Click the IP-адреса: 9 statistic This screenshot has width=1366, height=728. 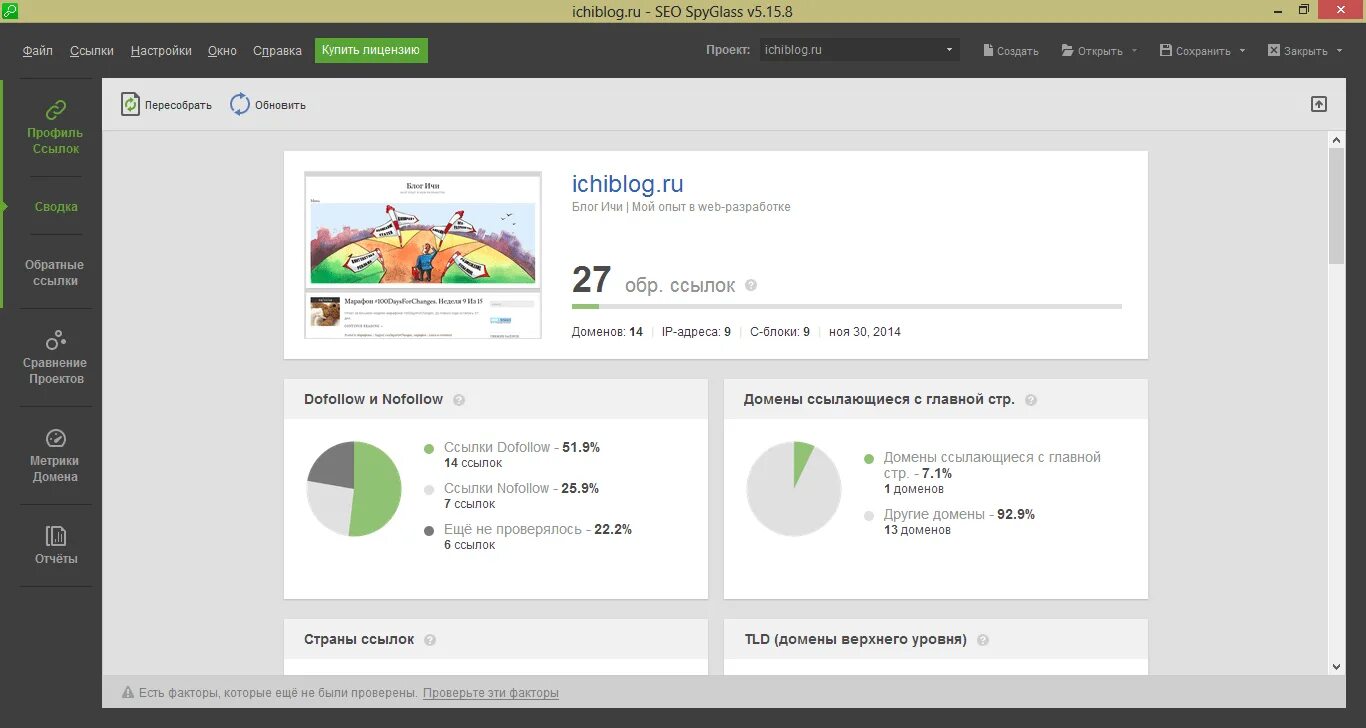[696, 332]
